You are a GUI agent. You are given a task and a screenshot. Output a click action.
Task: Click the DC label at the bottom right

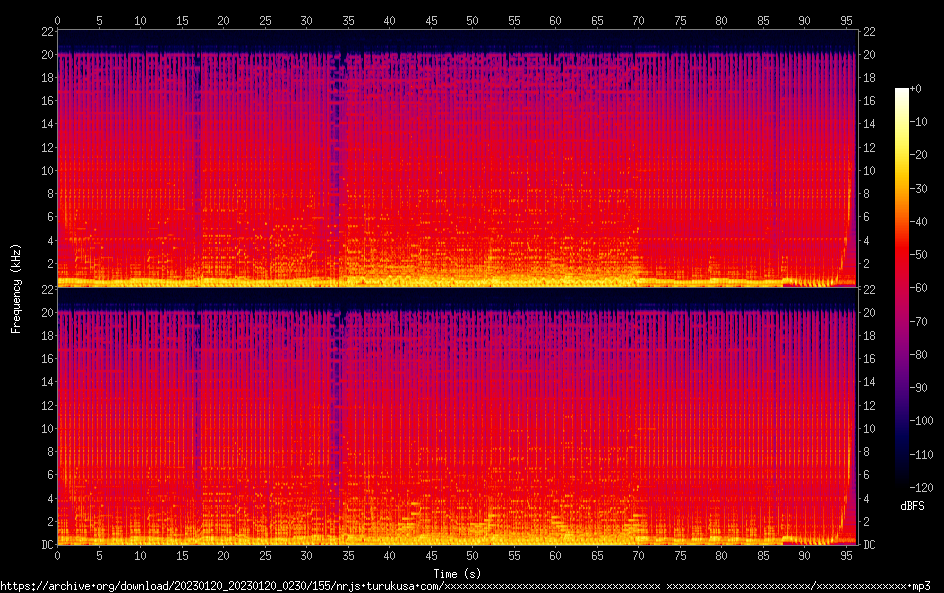point(870,545)
